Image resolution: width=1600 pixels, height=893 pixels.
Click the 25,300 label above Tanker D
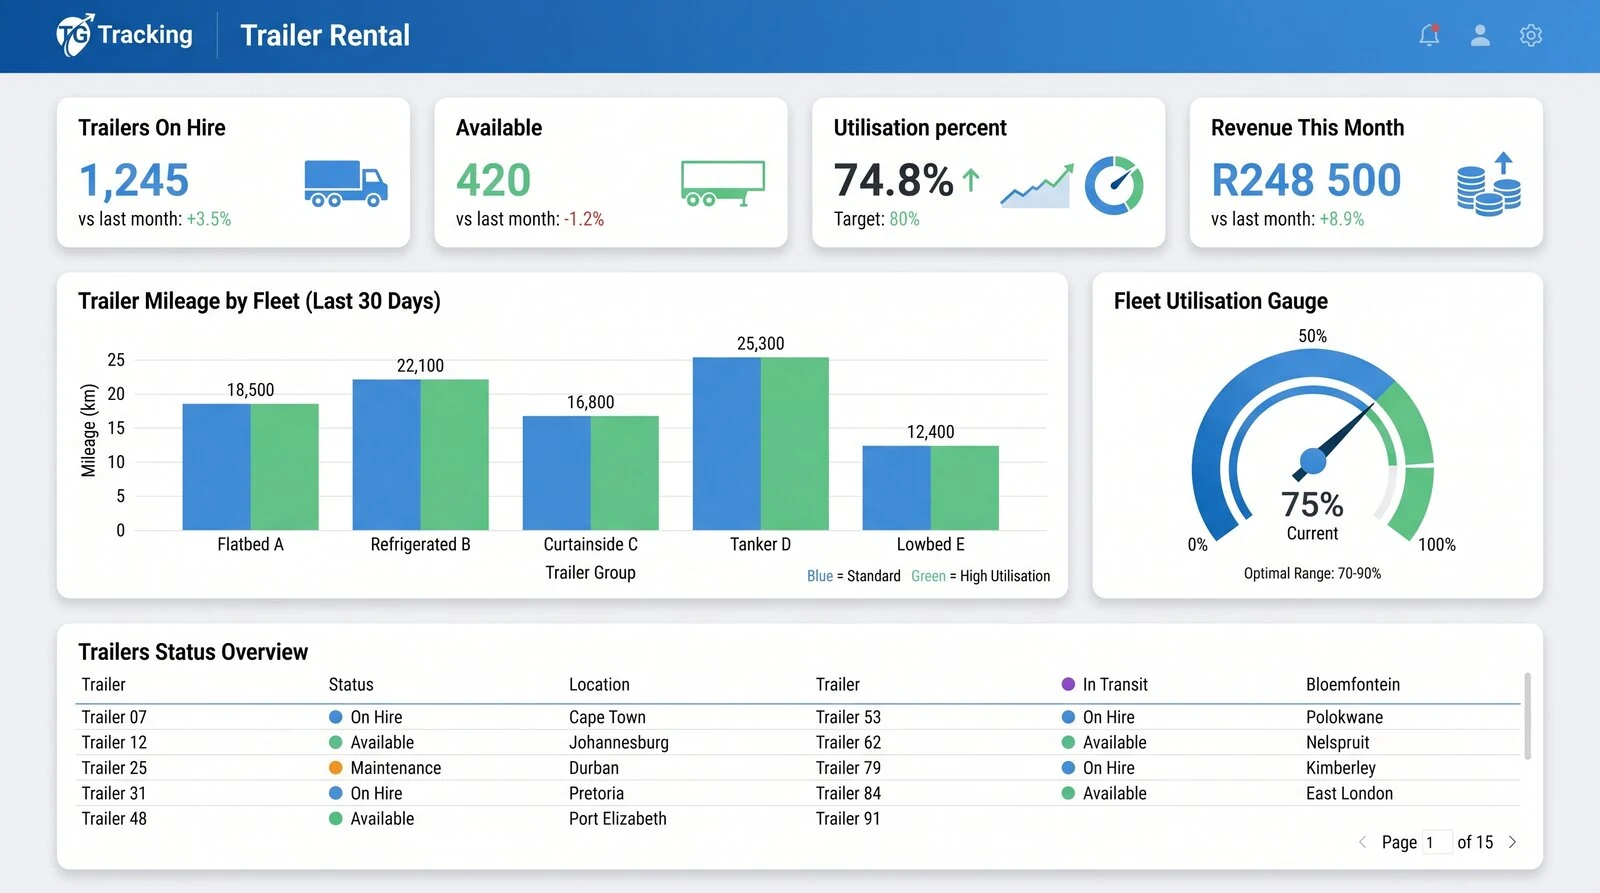[760, 343]
